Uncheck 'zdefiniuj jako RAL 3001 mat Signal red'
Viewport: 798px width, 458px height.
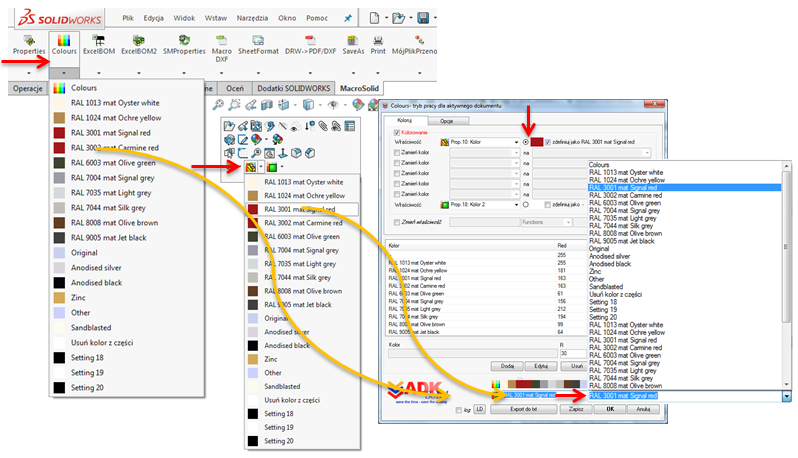pyautogui.click(x=548, y=142)
